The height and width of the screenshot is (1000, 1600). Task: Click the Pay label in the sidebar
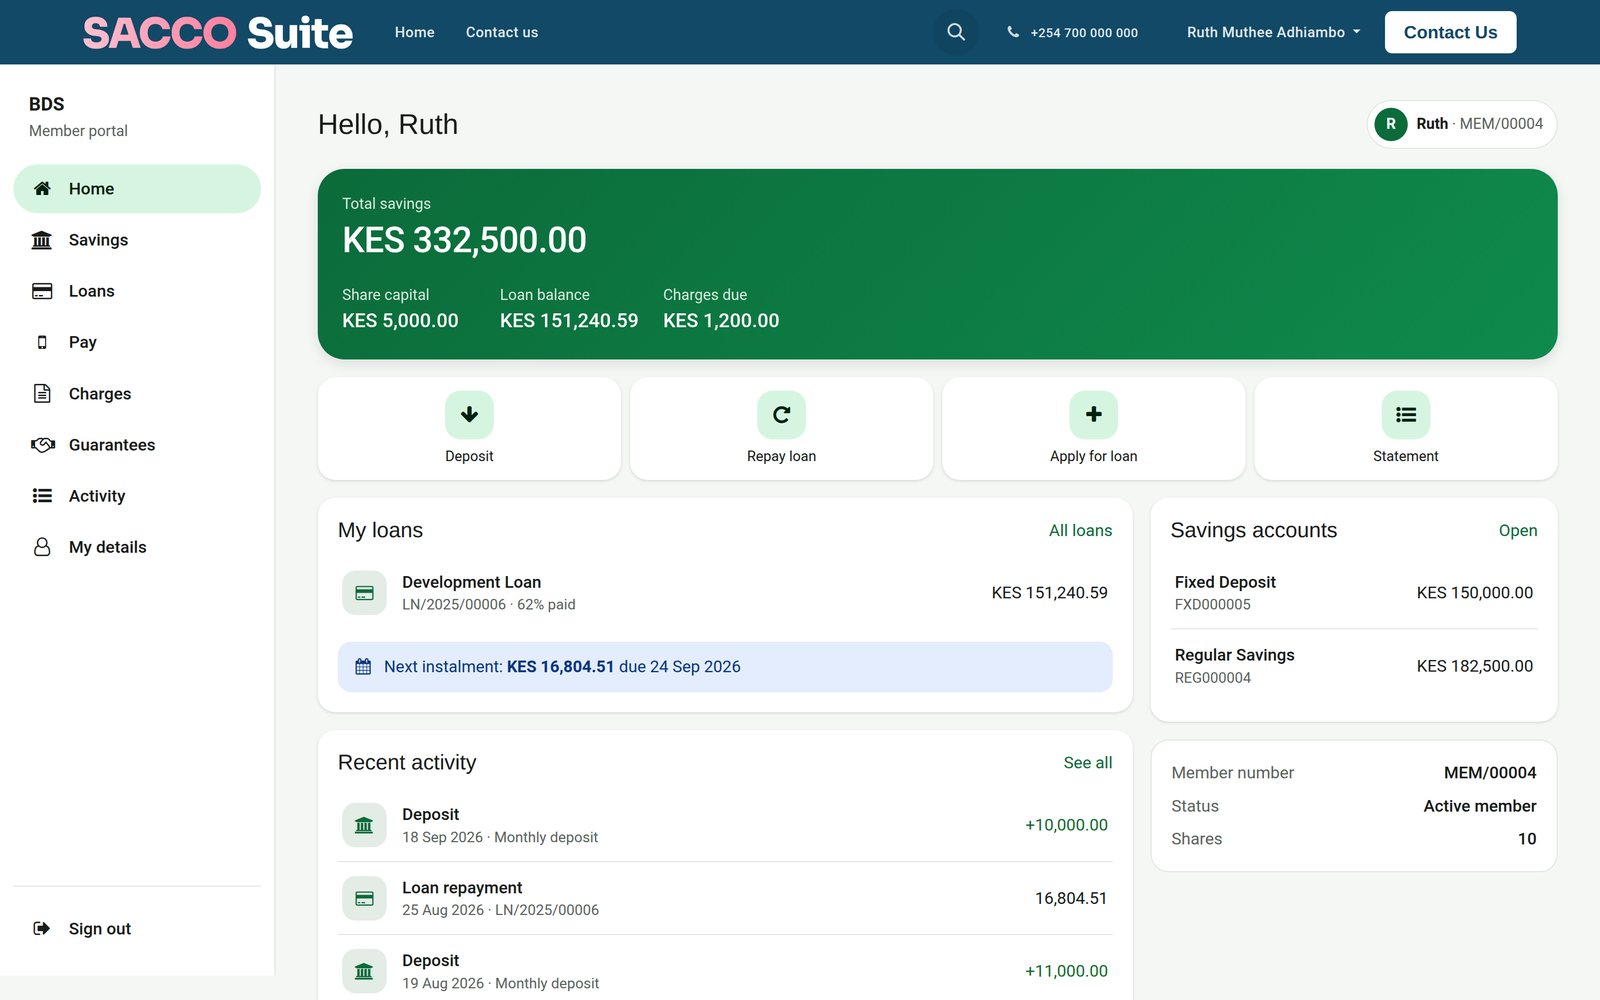tap(82, 342)
